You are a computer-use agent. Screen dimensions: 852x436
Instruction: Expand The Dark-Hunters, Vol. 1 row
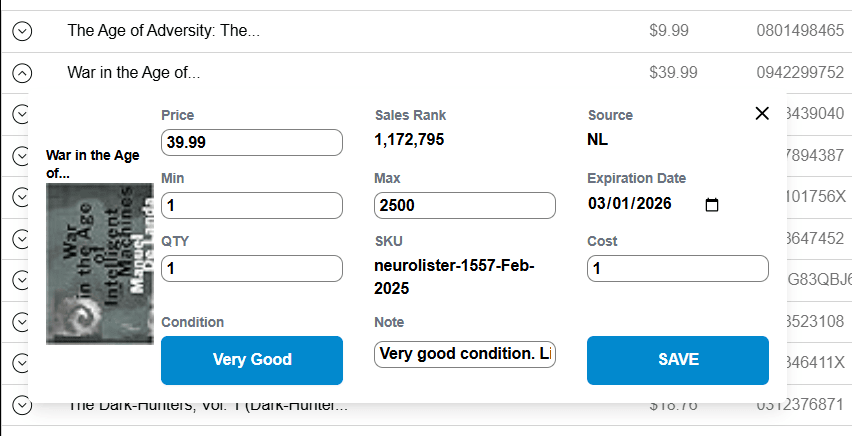[22, 405]
